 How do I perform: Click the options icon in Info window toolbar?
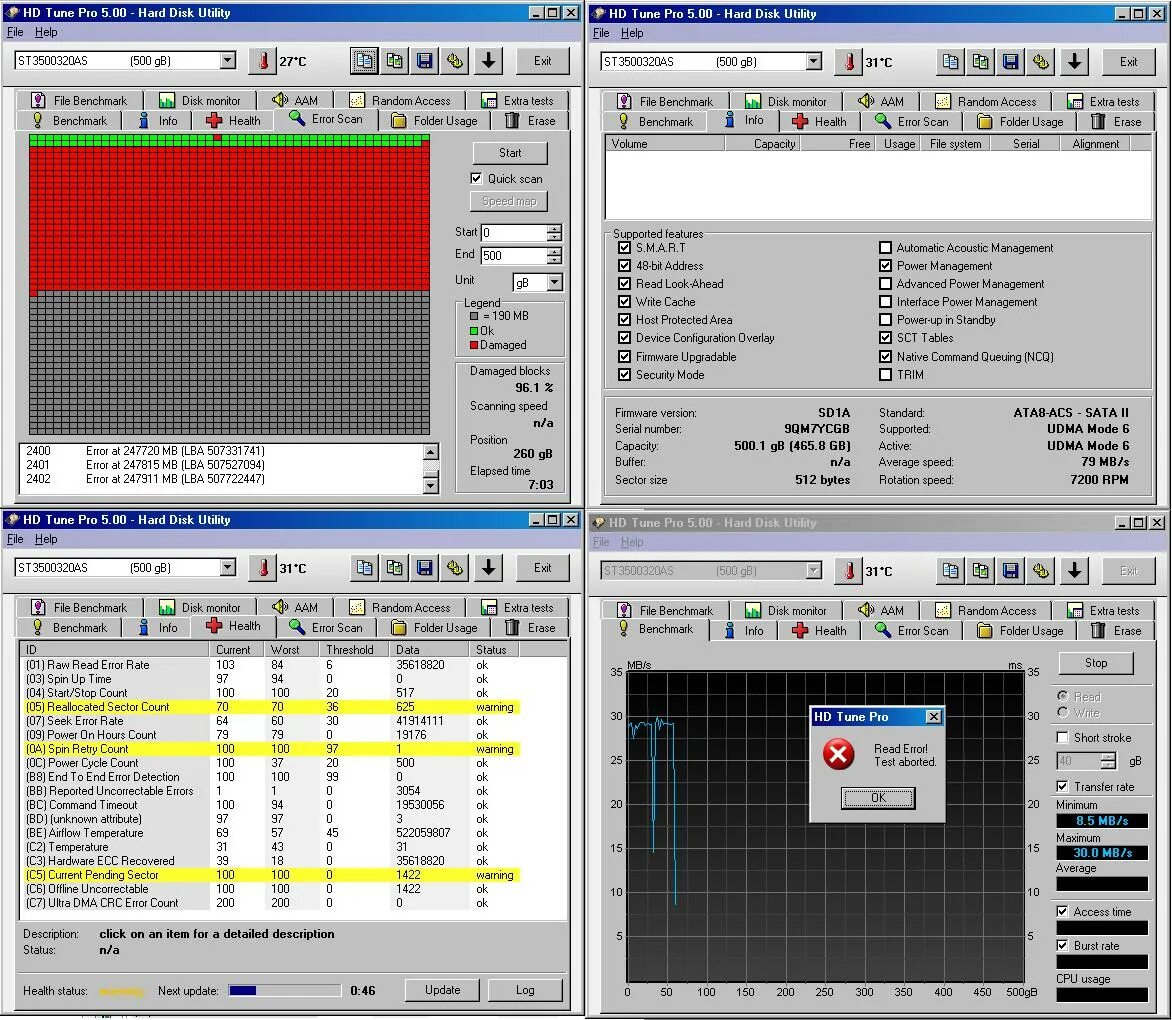[x=1041, y=62]
